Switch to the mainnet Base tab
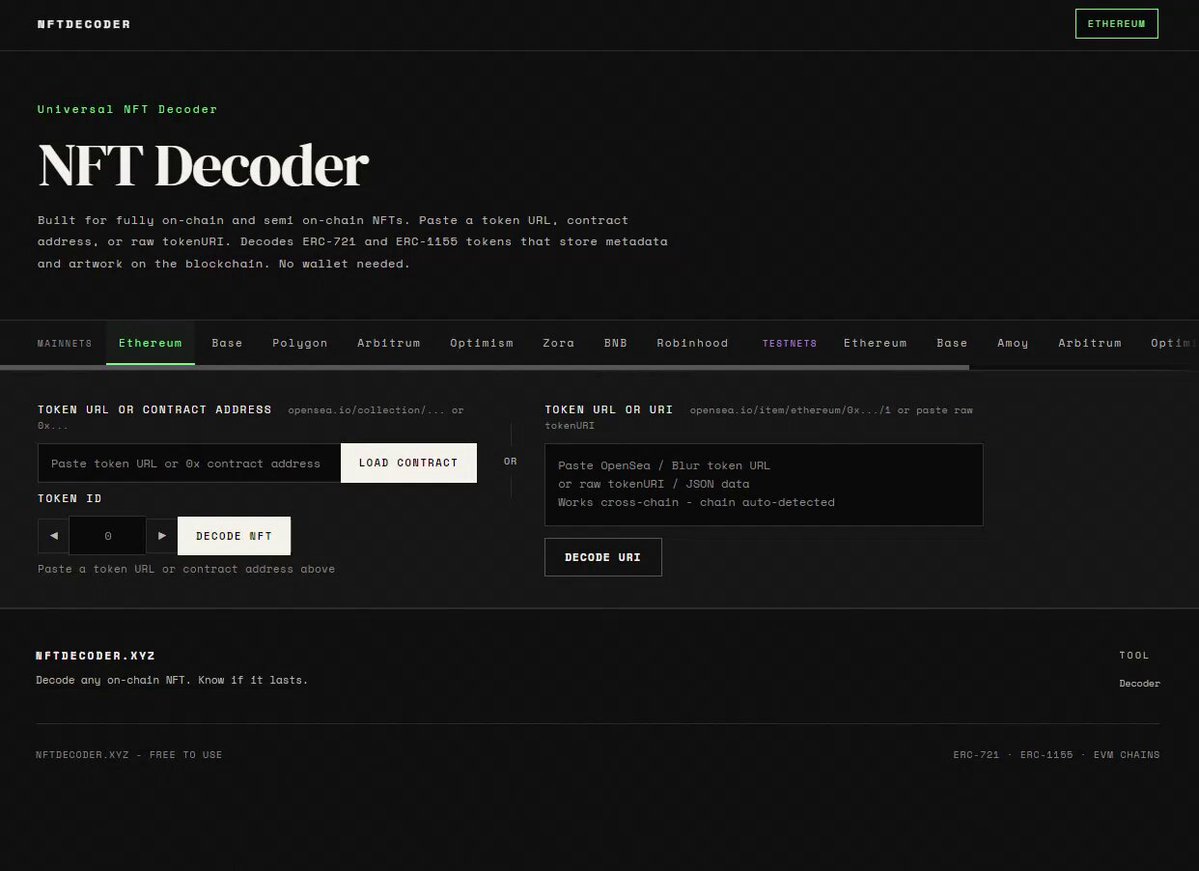 [227, 343]
